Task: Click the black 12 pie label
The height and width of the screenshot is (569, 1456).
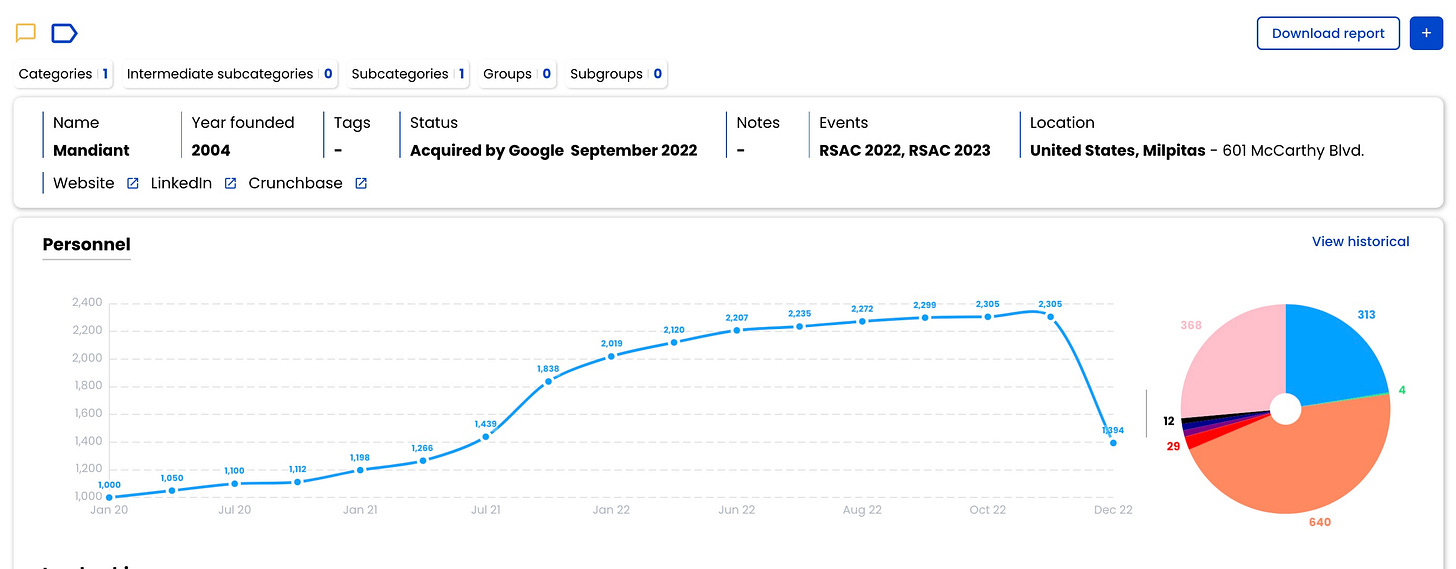Action: pyautogui.click(x=1169, y=421)
